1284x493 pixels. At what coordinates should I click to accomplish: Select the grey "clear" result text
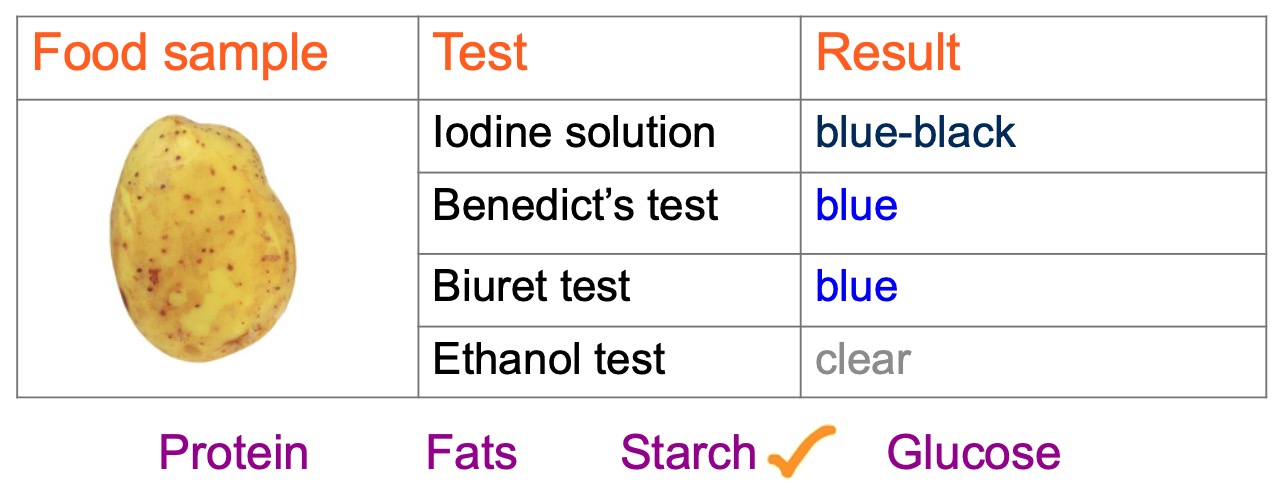click(863, 359)
